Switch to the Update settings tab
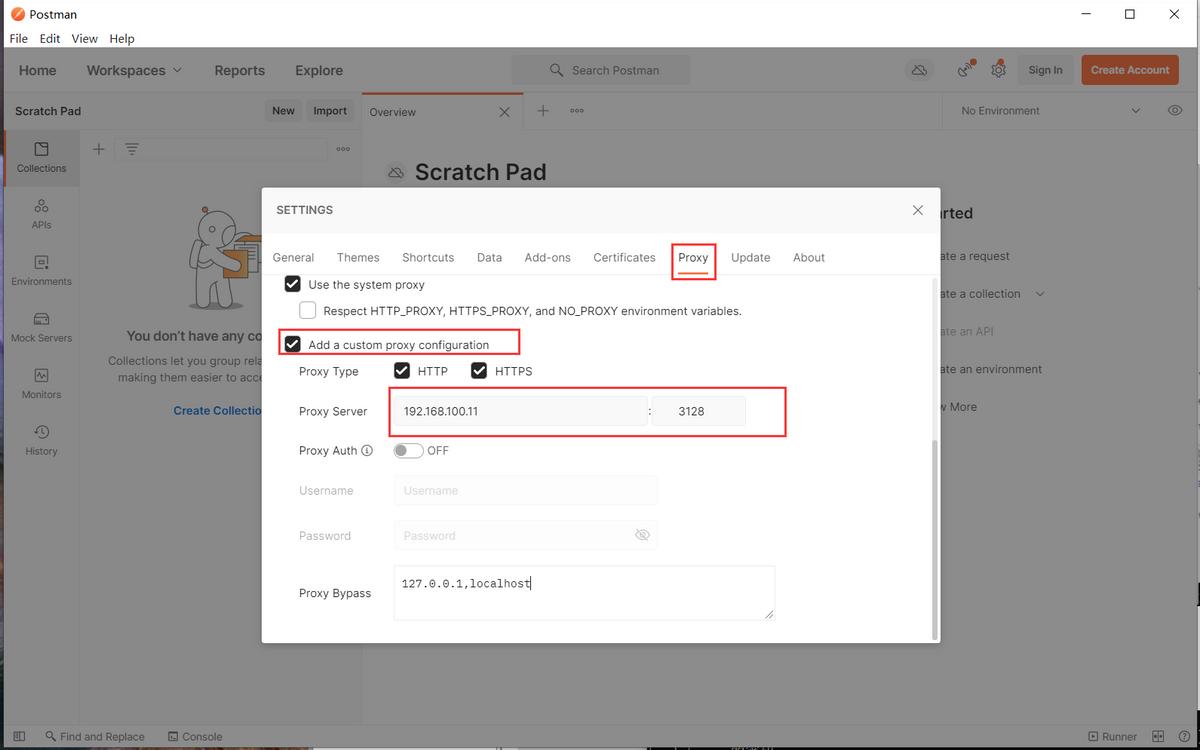This screenshot has width=1200, height=750. (x=750, y=257)
